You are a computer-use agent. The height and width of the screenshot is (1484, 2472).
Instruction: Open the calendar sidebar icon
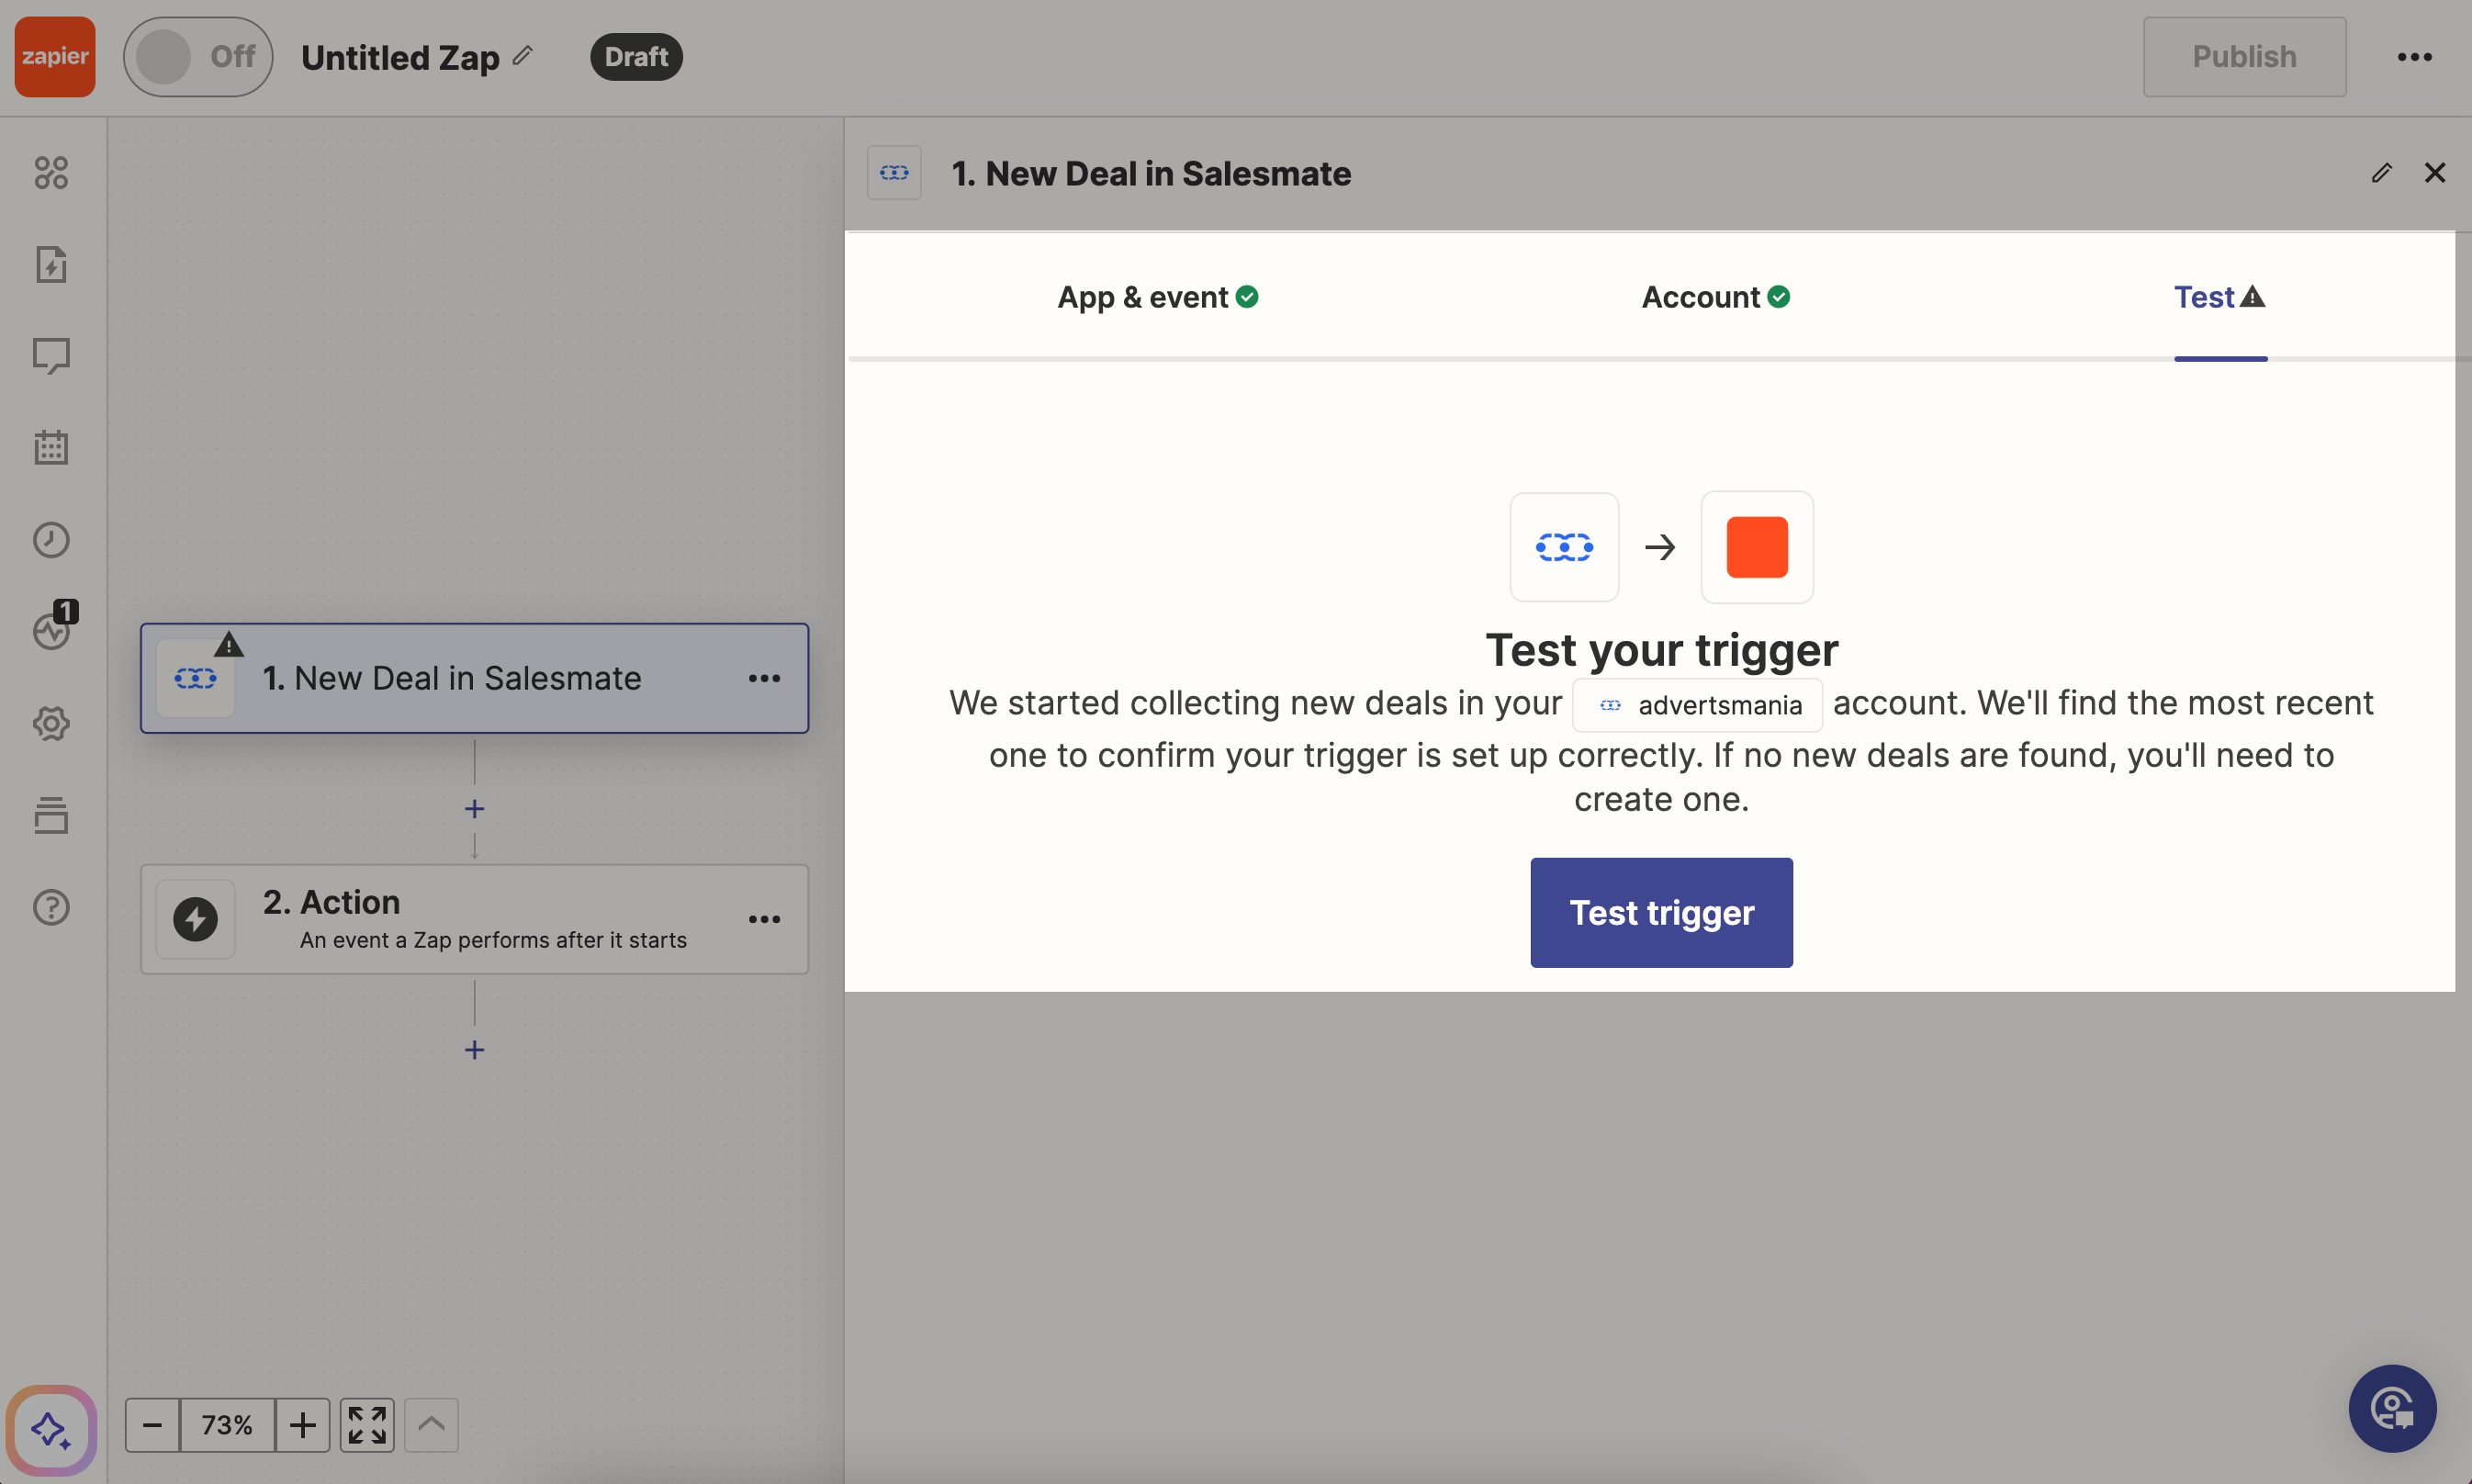coord(51,448)
